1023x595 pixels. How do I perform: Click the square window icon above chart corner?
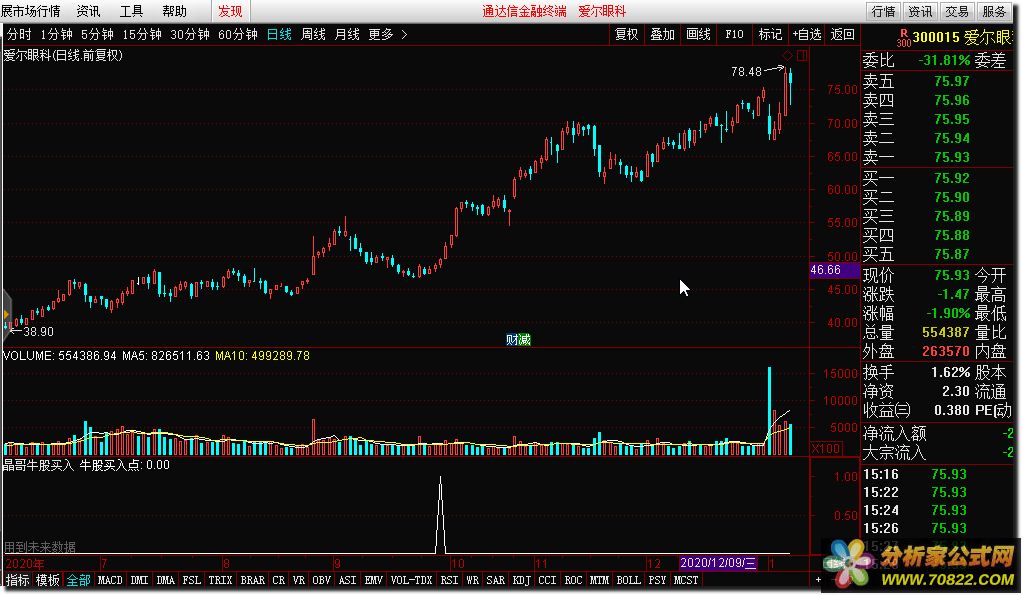802,55
